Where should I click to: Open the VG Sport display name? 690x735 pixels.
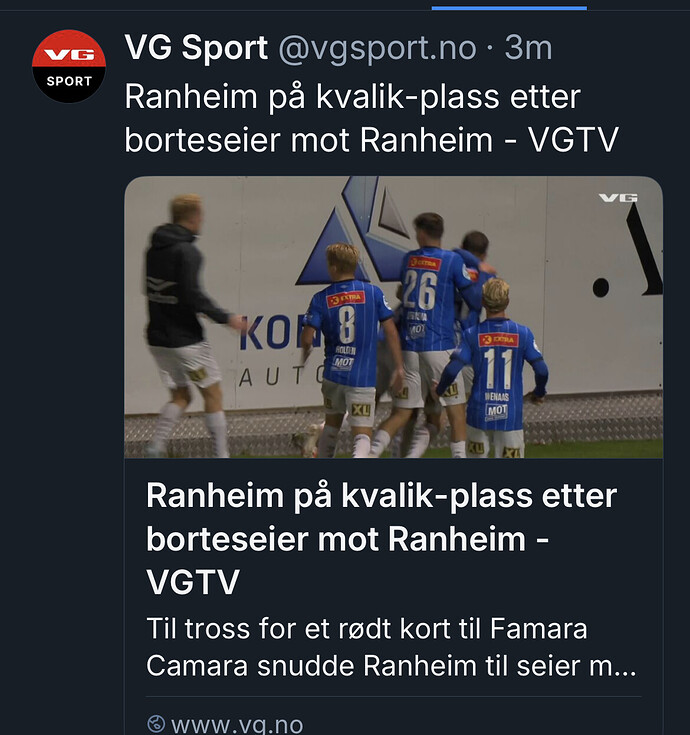[x=196, y=47]
